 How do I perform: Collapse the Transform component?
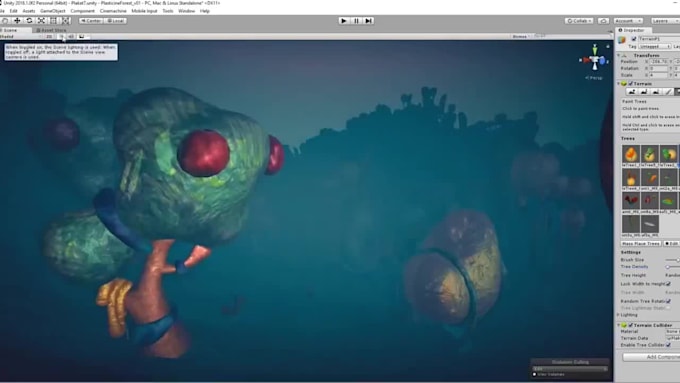[x=619, y=56]
